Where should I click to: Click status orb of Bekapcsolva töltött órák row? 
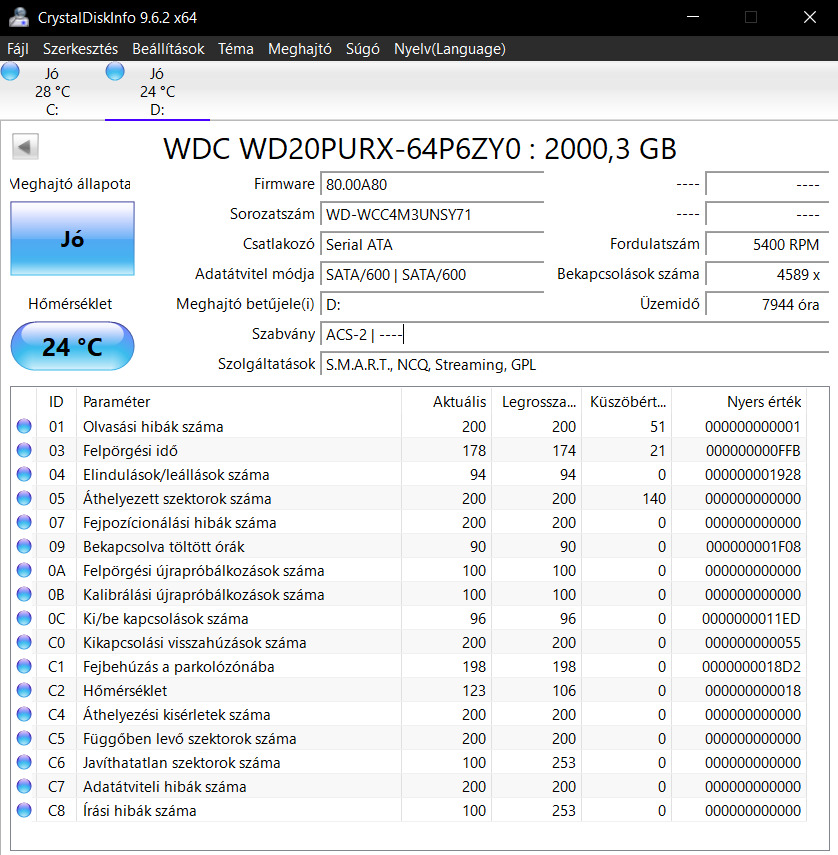tap(24, 546)
